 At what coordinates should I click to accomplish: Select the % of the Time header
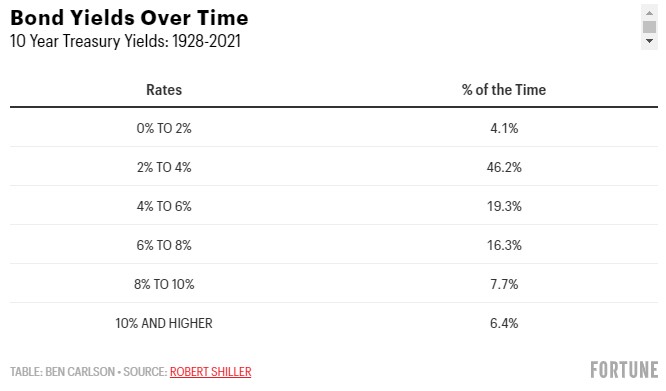click(x=504, y=90)
